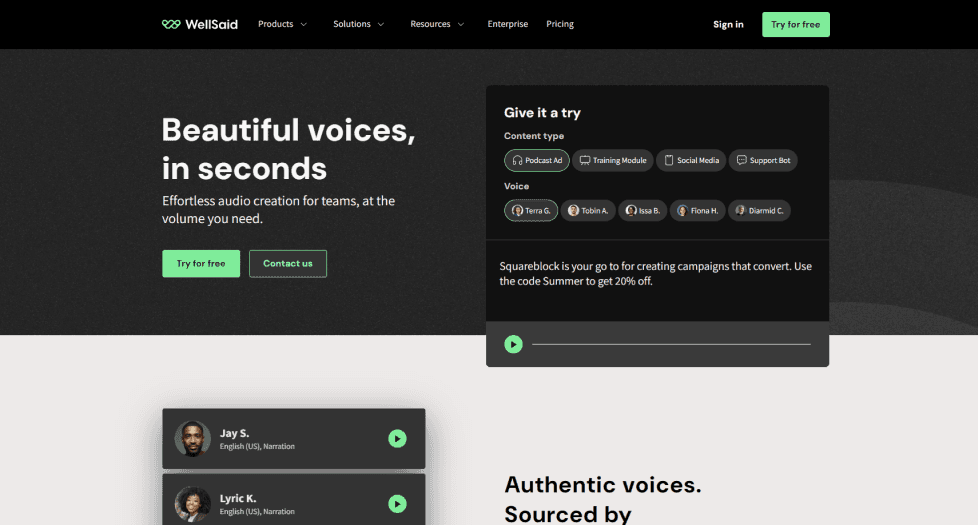Click the Jay S. name text
978x525 pixels.
point(235,433)
